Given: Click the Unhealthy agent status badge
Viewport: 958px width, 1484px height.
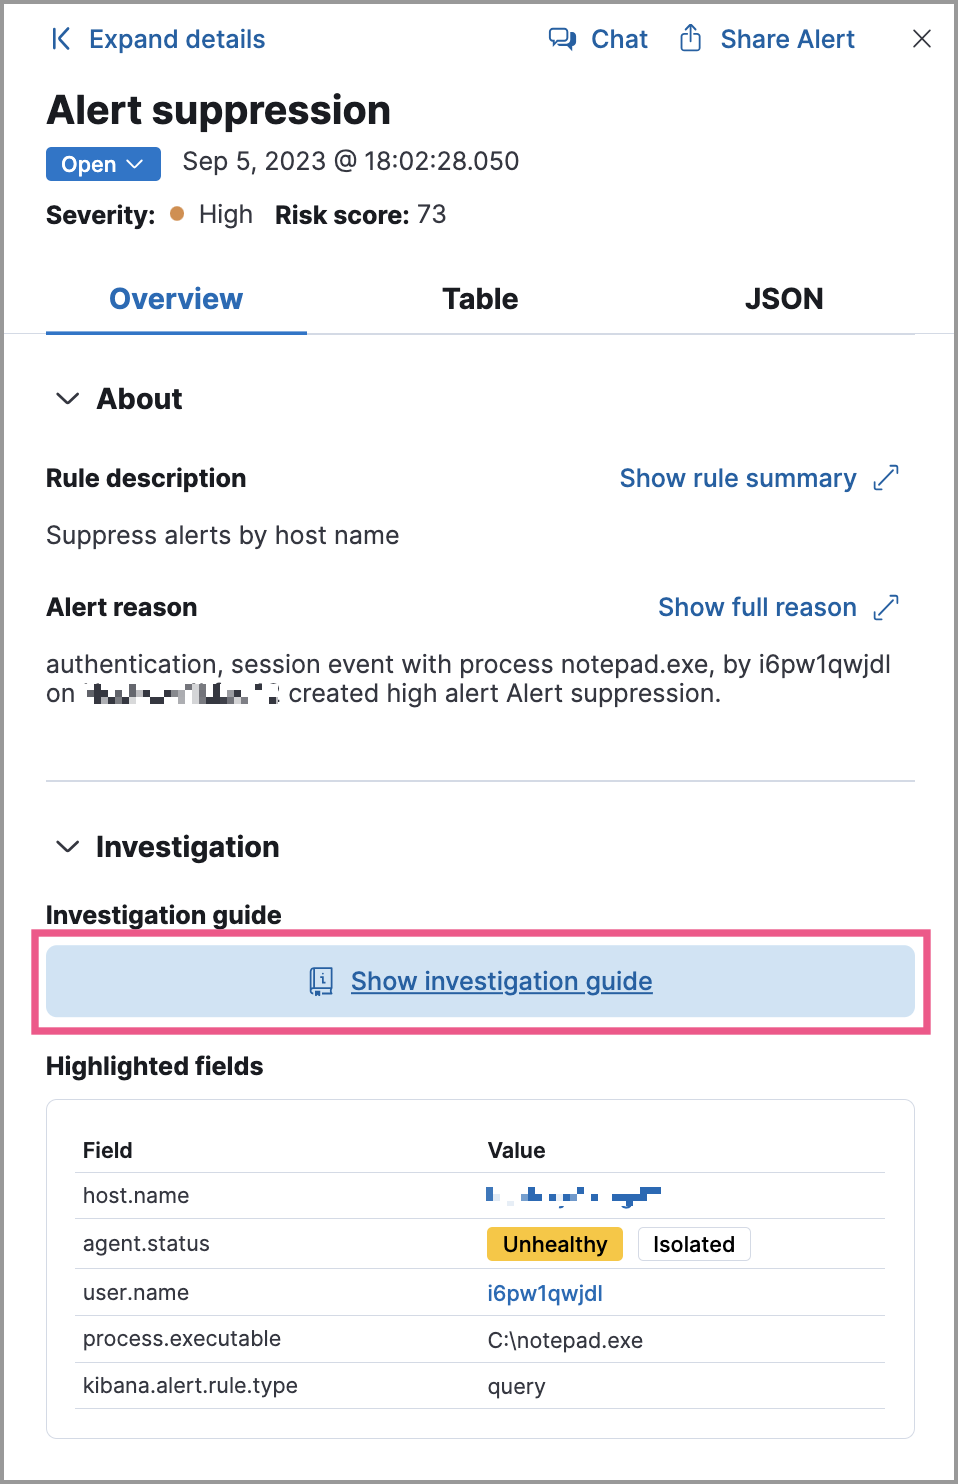Looking at the screenshot, I should 555,1244.
